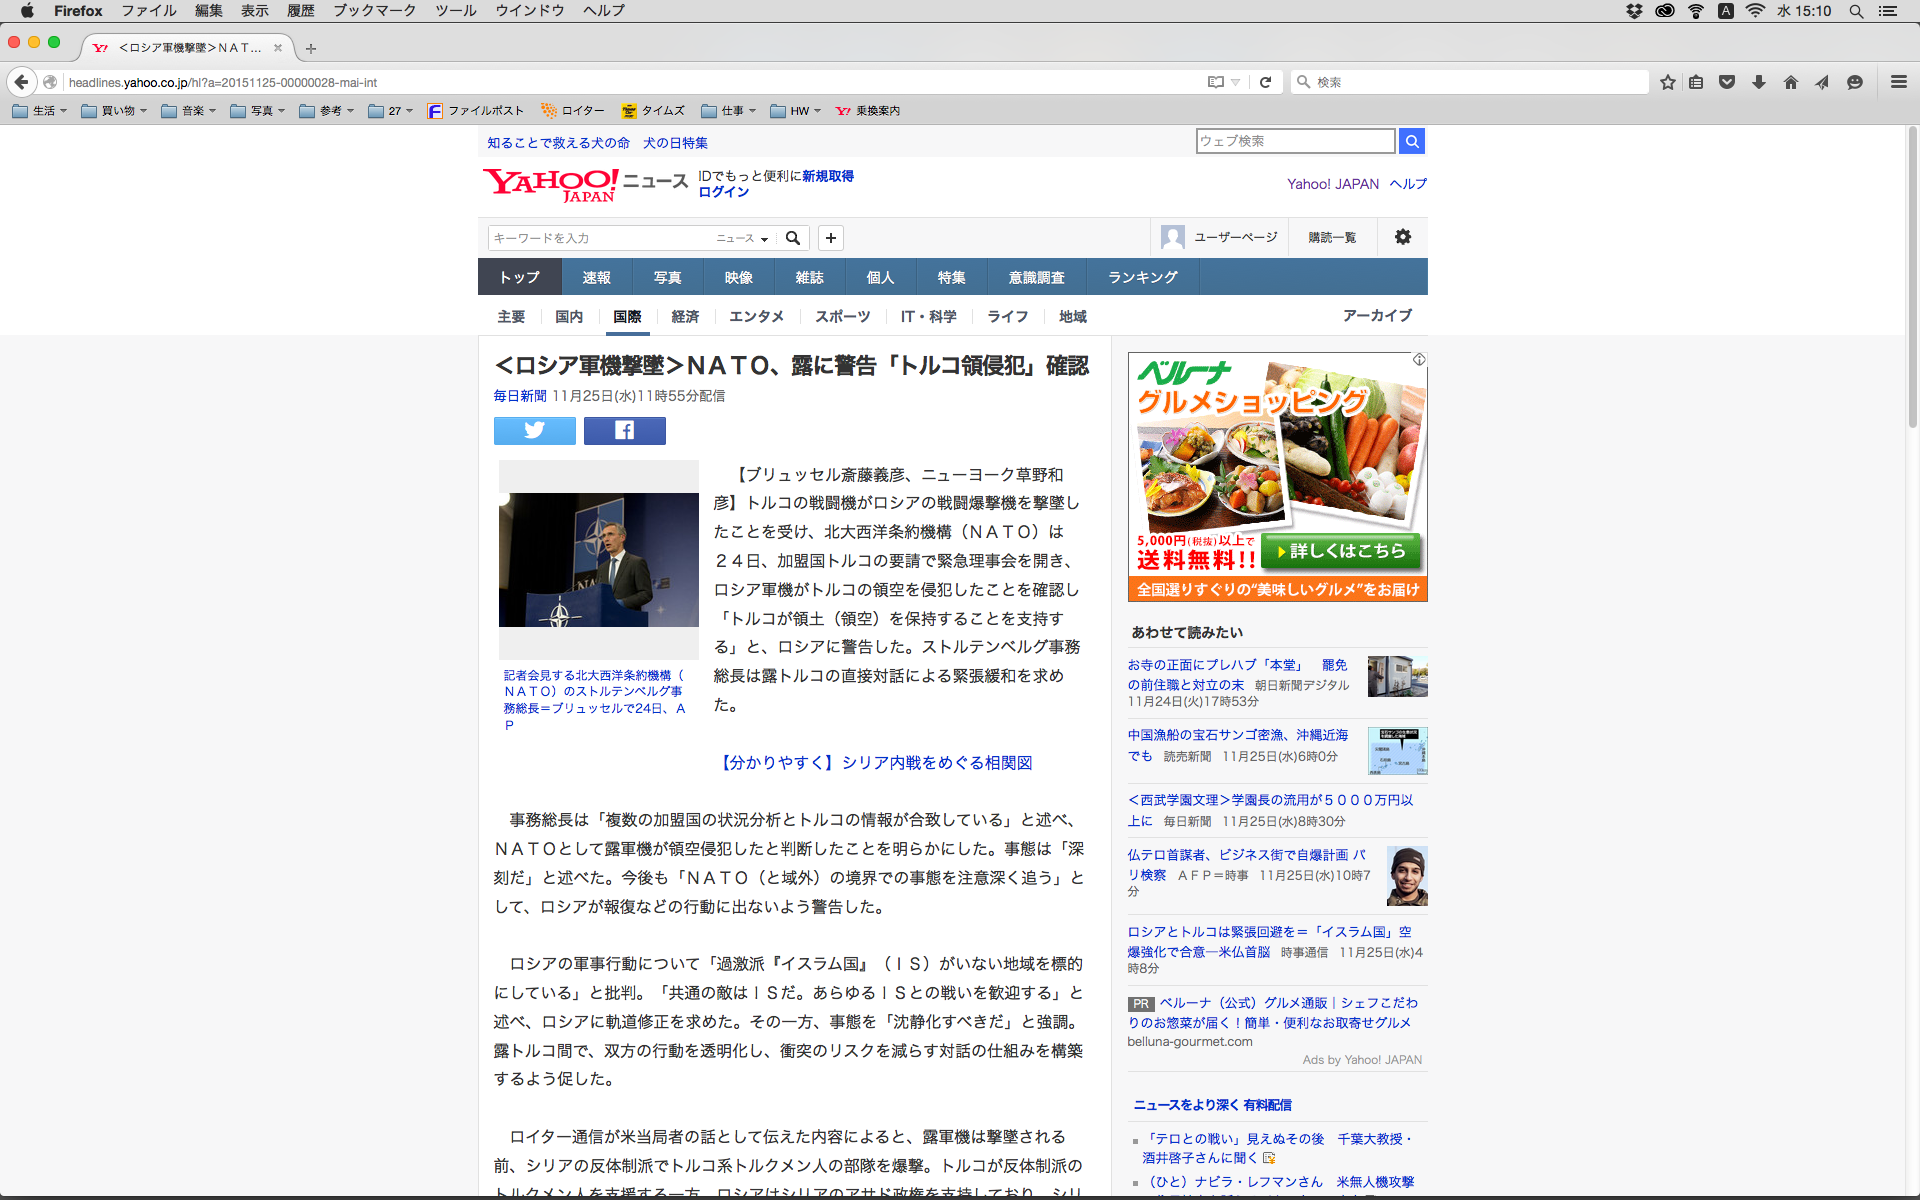Bookmark this page with star icon
1920x1200 pixels.
pos(1667,82)
